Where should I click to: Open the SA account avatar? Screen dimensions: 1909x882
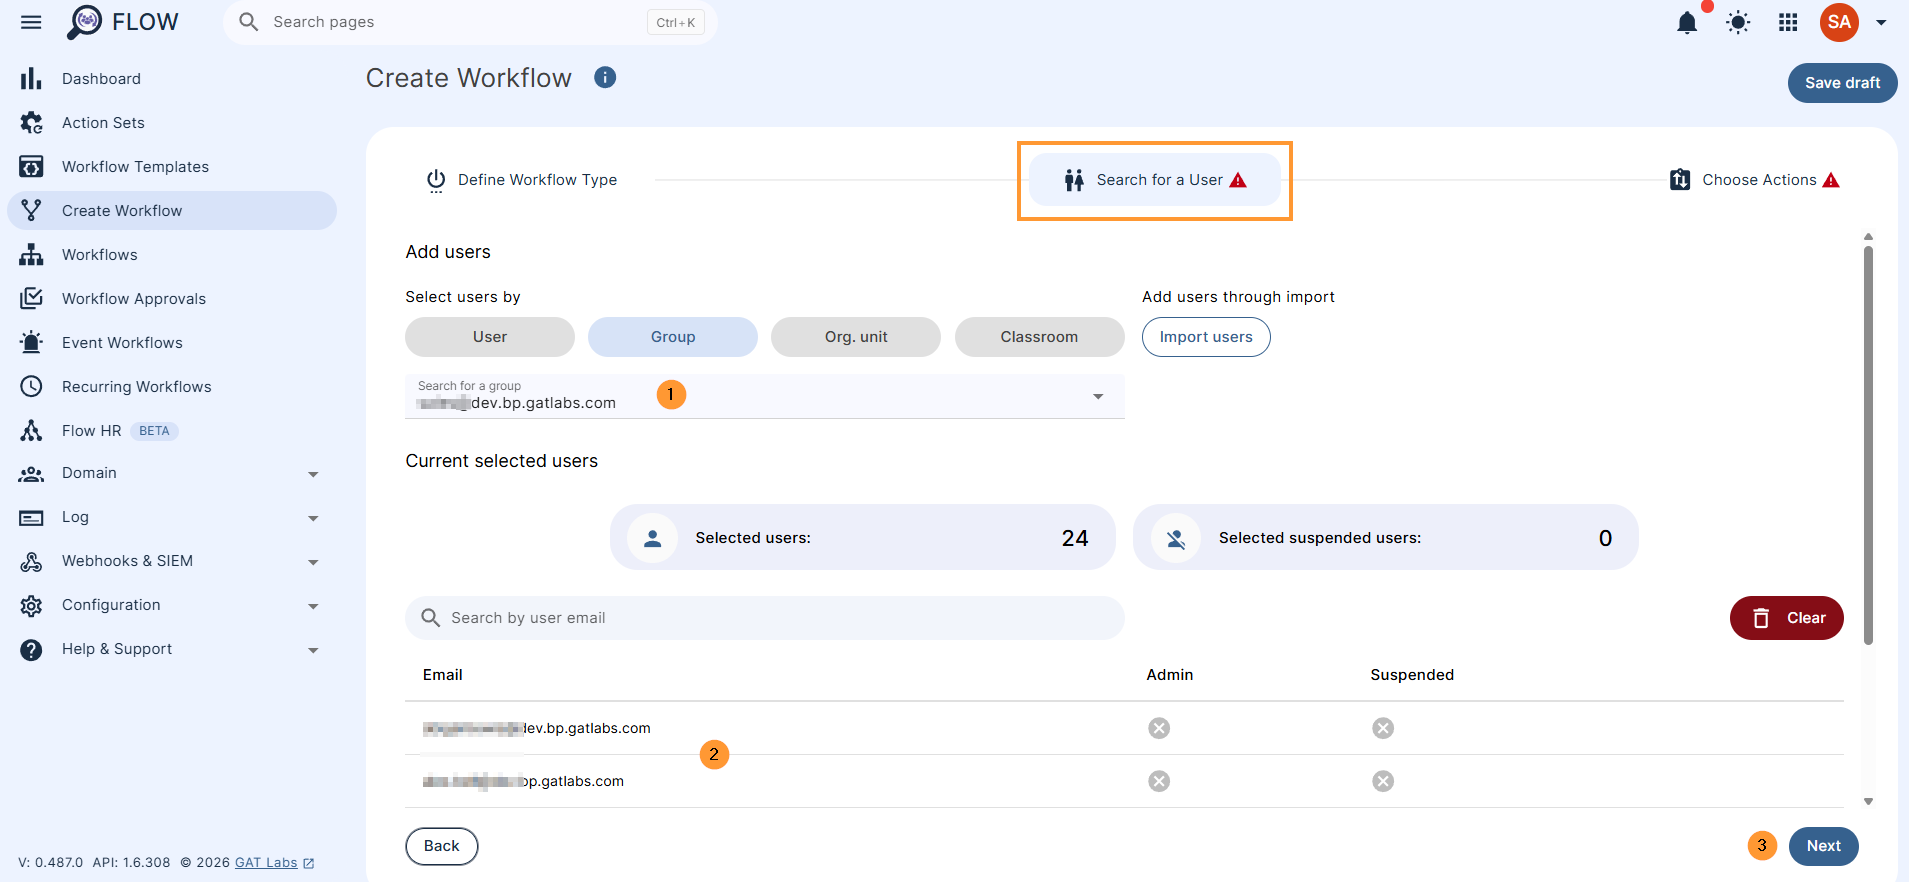point(1839,22)
